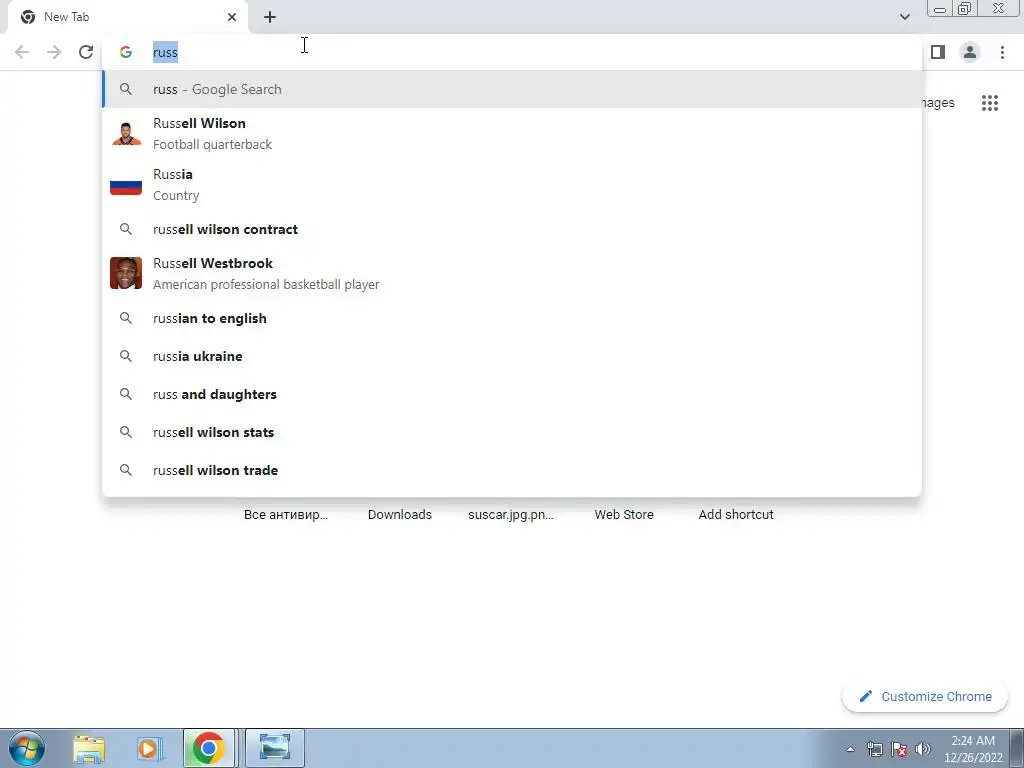Click the network tray icon
Viewport: 1024px width, 768px height.
point(874,749)
